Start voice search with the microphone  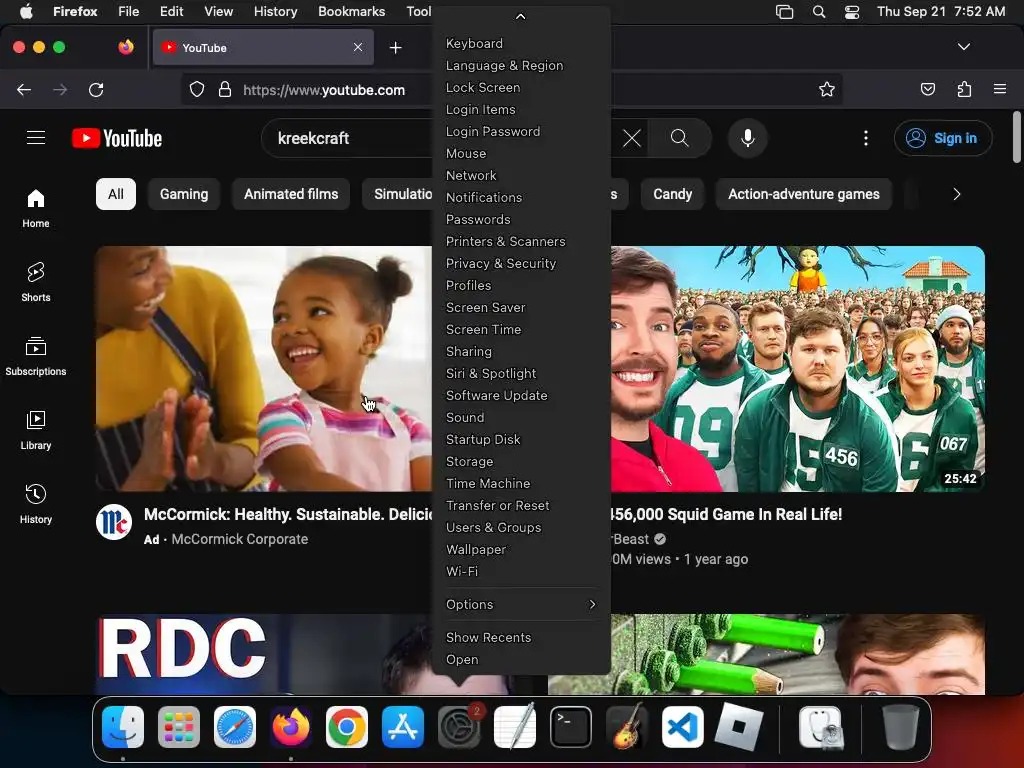tap(748, 138)
